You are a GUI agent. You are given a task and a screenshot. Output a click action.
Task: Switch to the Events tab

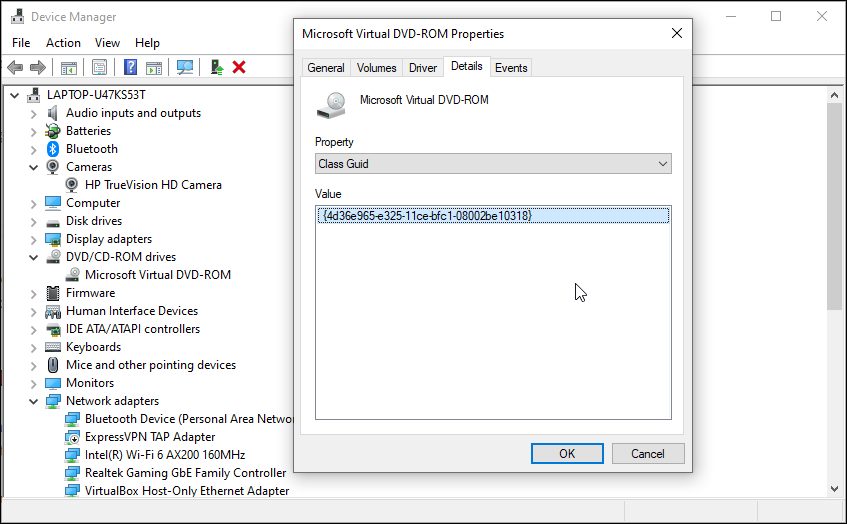click(511, 68)
